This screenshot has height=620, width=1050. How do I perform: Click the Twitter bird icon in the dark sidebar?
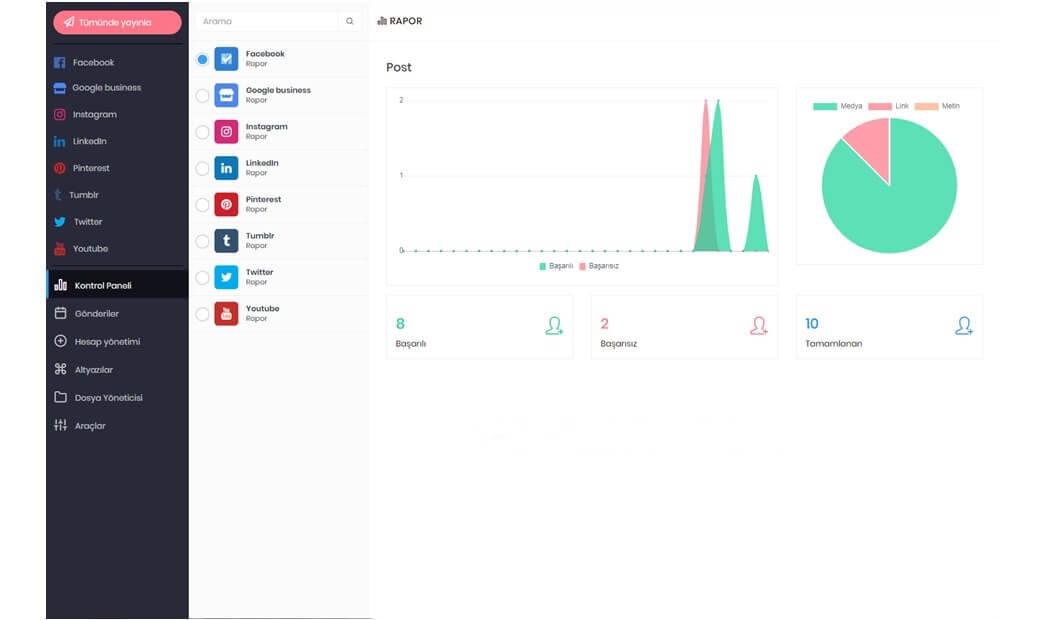(60, 222)
